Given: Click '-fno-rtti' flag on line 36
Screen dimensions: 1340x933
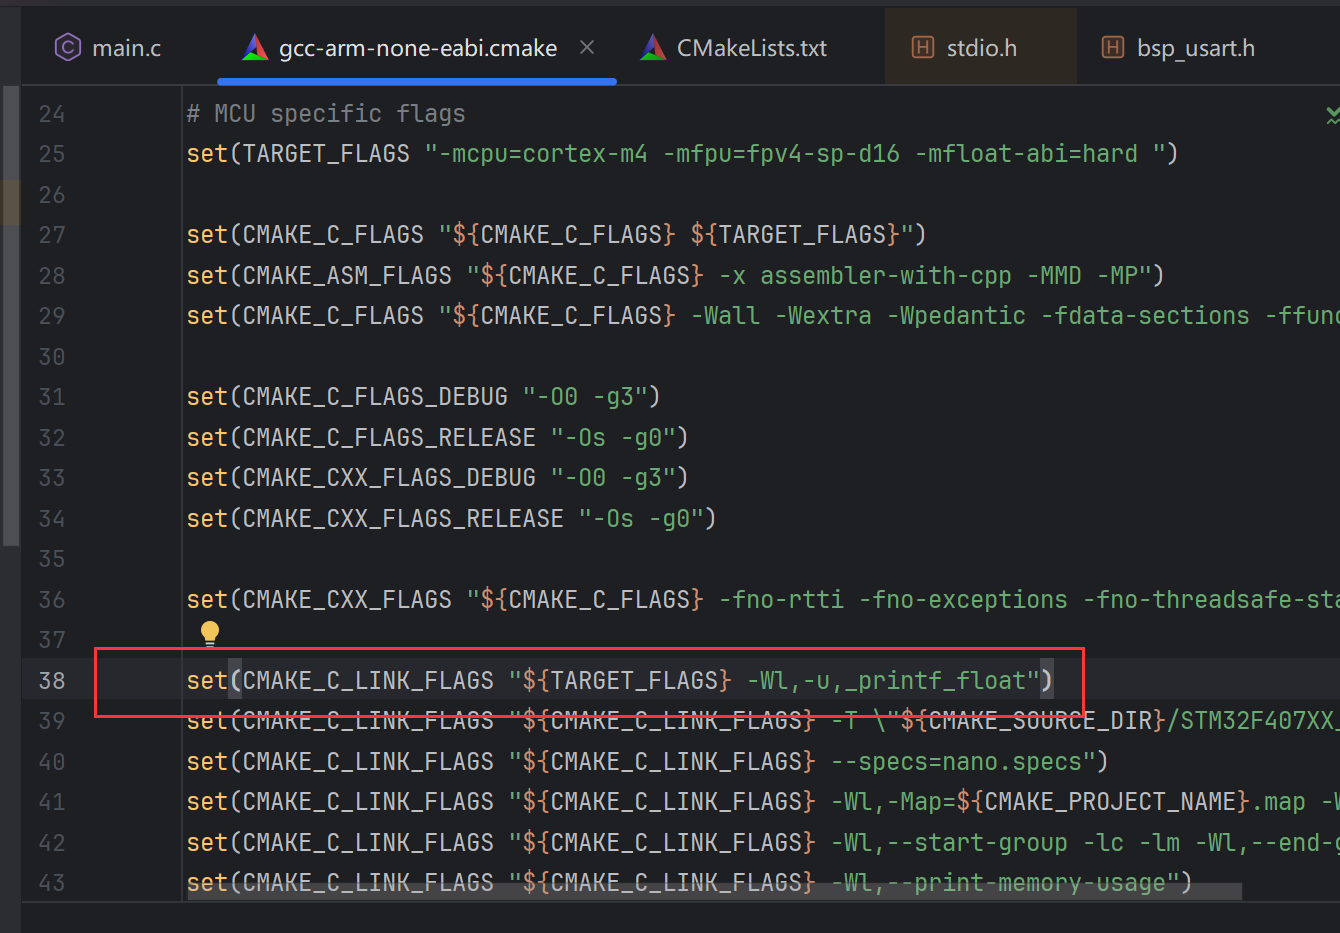Looking at the screenshot, I should pyautogui.click(x=781, y=600).
